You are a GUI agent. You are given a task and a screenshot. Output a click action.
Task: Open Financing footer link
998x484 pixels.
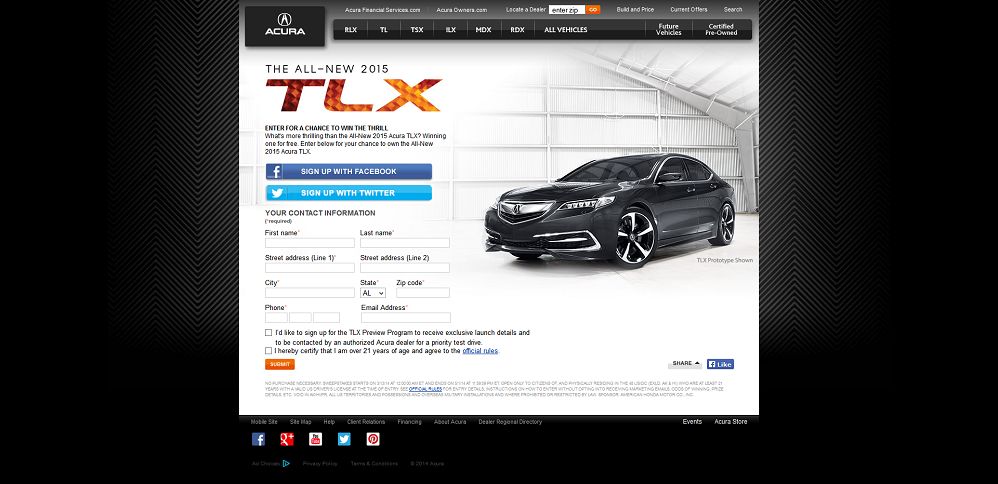click(409, 422)
